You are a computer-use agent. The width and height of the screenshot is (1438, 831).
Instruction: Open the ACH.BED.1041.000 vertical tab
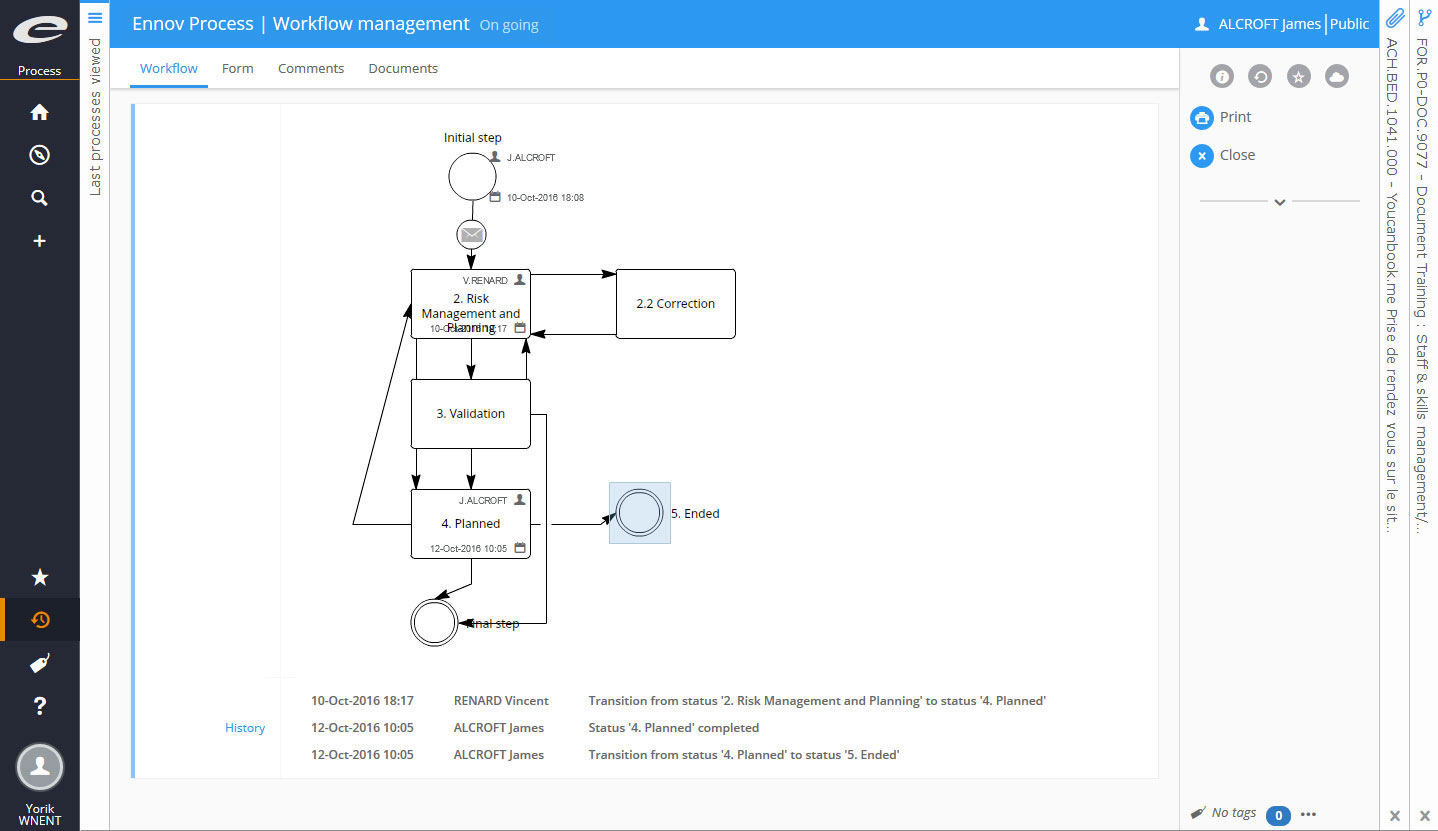coord(1393,285)
